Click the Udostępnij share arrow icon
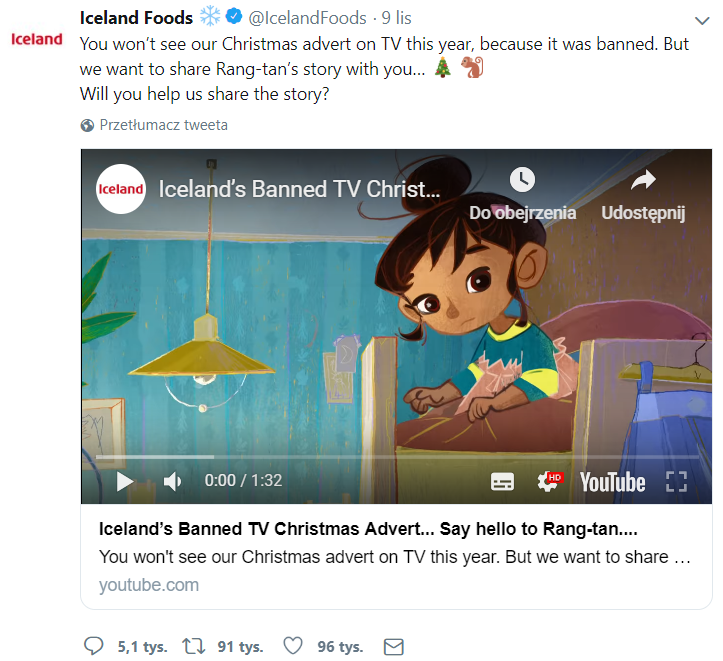723x661 pixels. (643, 180)
